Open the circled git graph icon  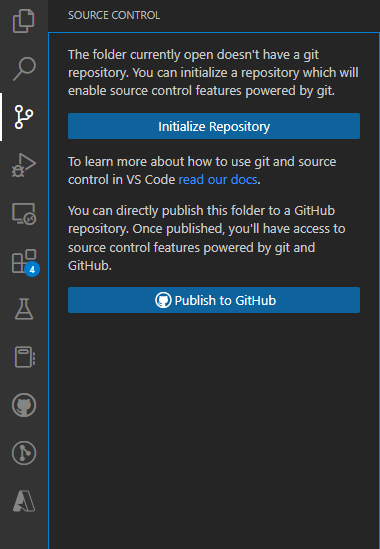point(24,453)
